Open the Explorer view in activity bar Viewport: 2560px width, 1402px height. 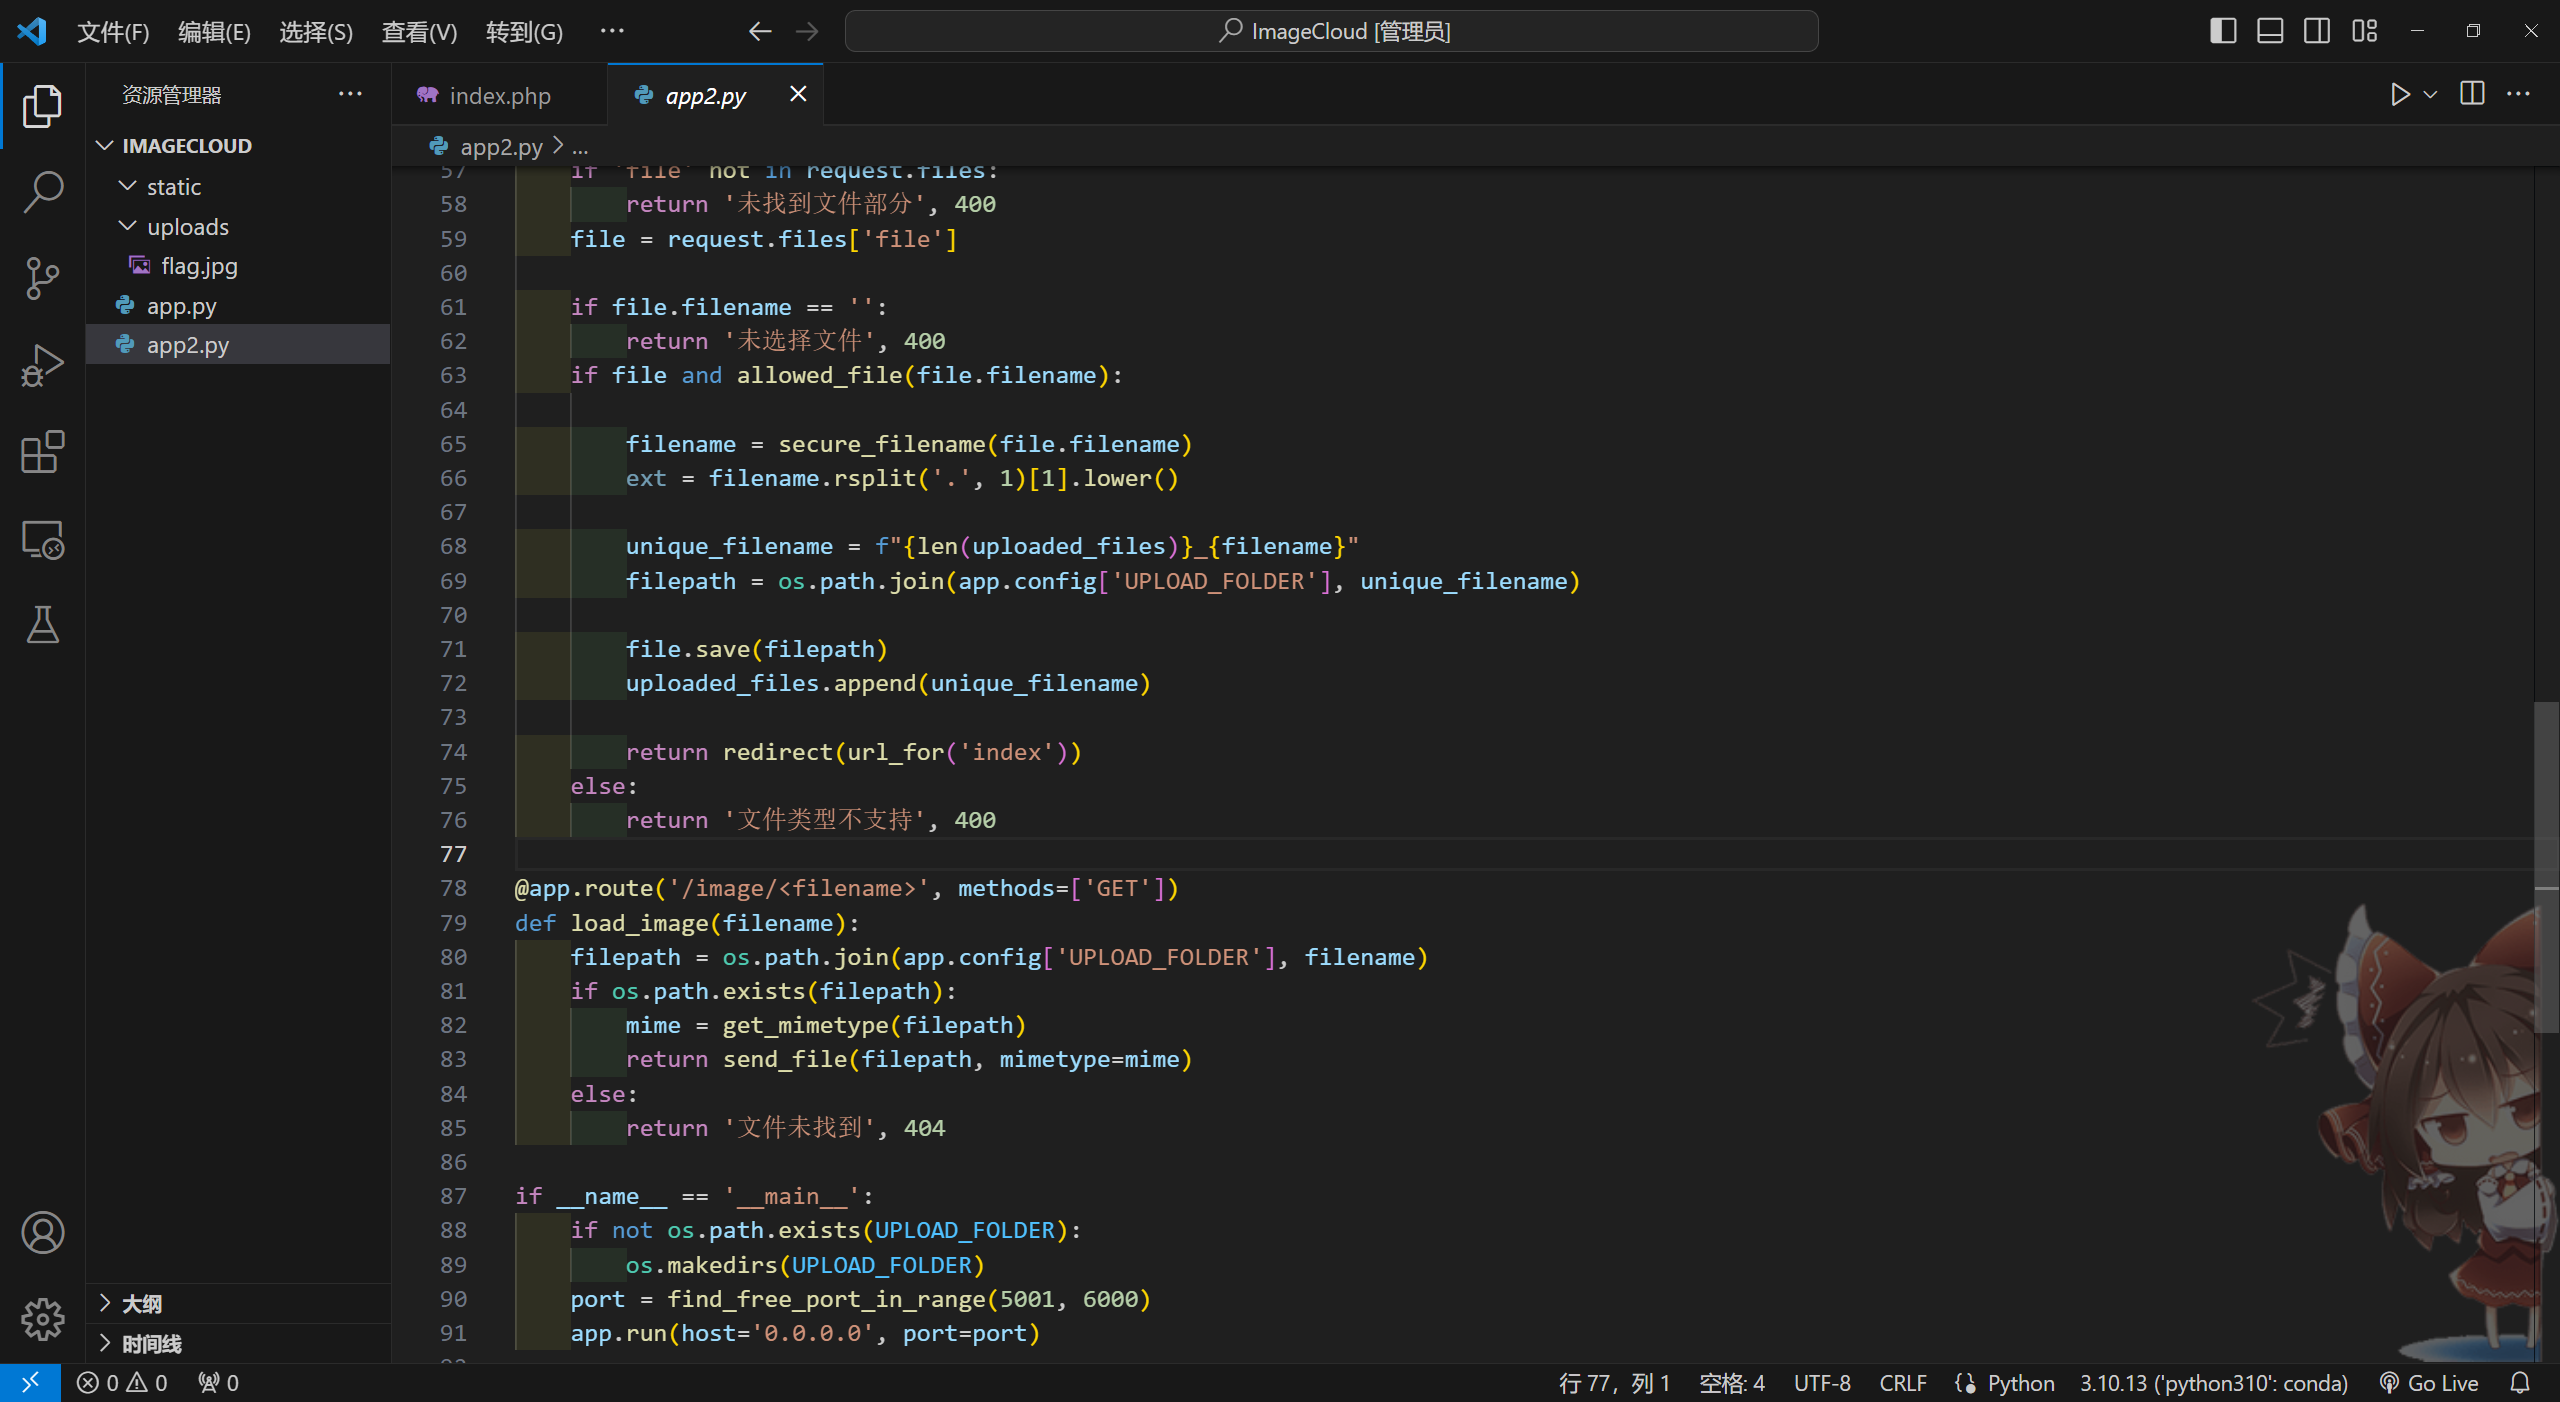[42, 106]
